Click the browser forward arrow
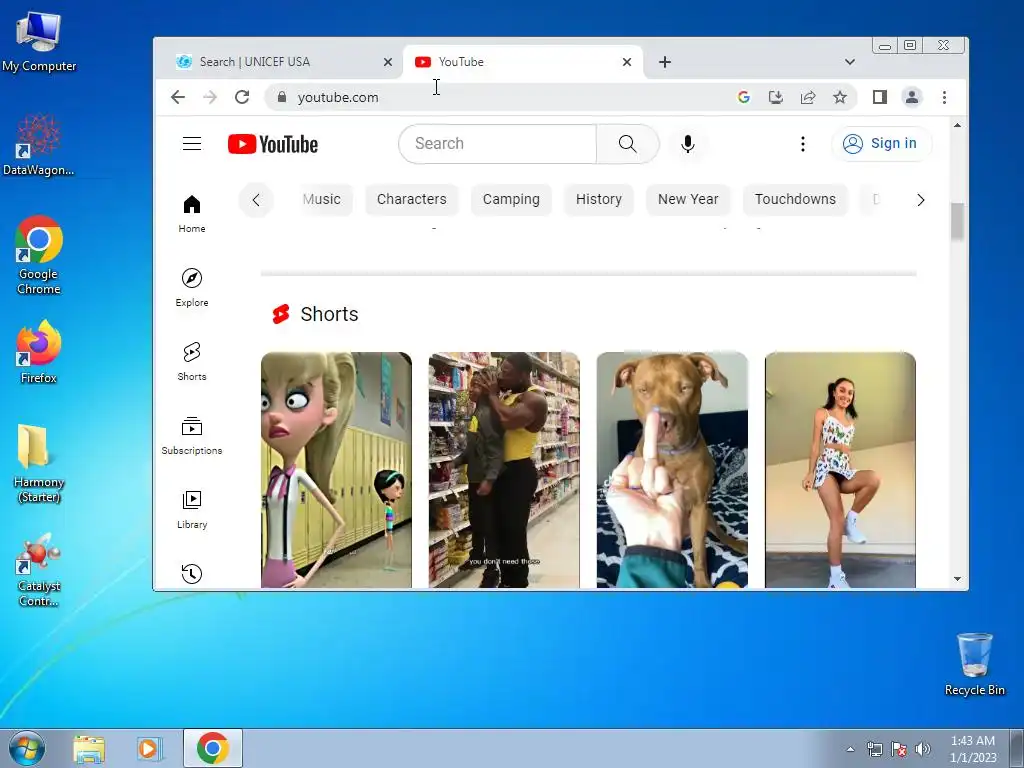The image size is (1024, 768). pos(210,97)
